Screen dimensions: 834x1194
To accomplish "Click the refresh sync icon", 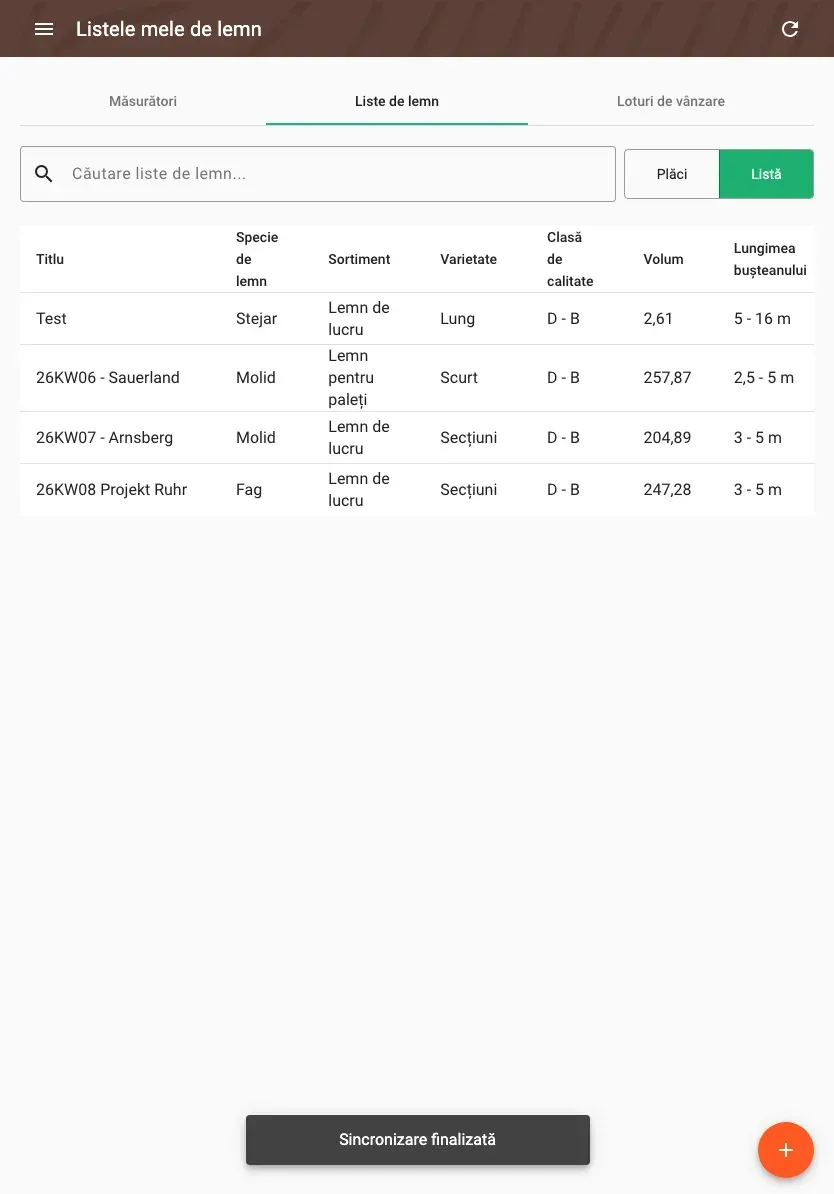I will [790, 29].
